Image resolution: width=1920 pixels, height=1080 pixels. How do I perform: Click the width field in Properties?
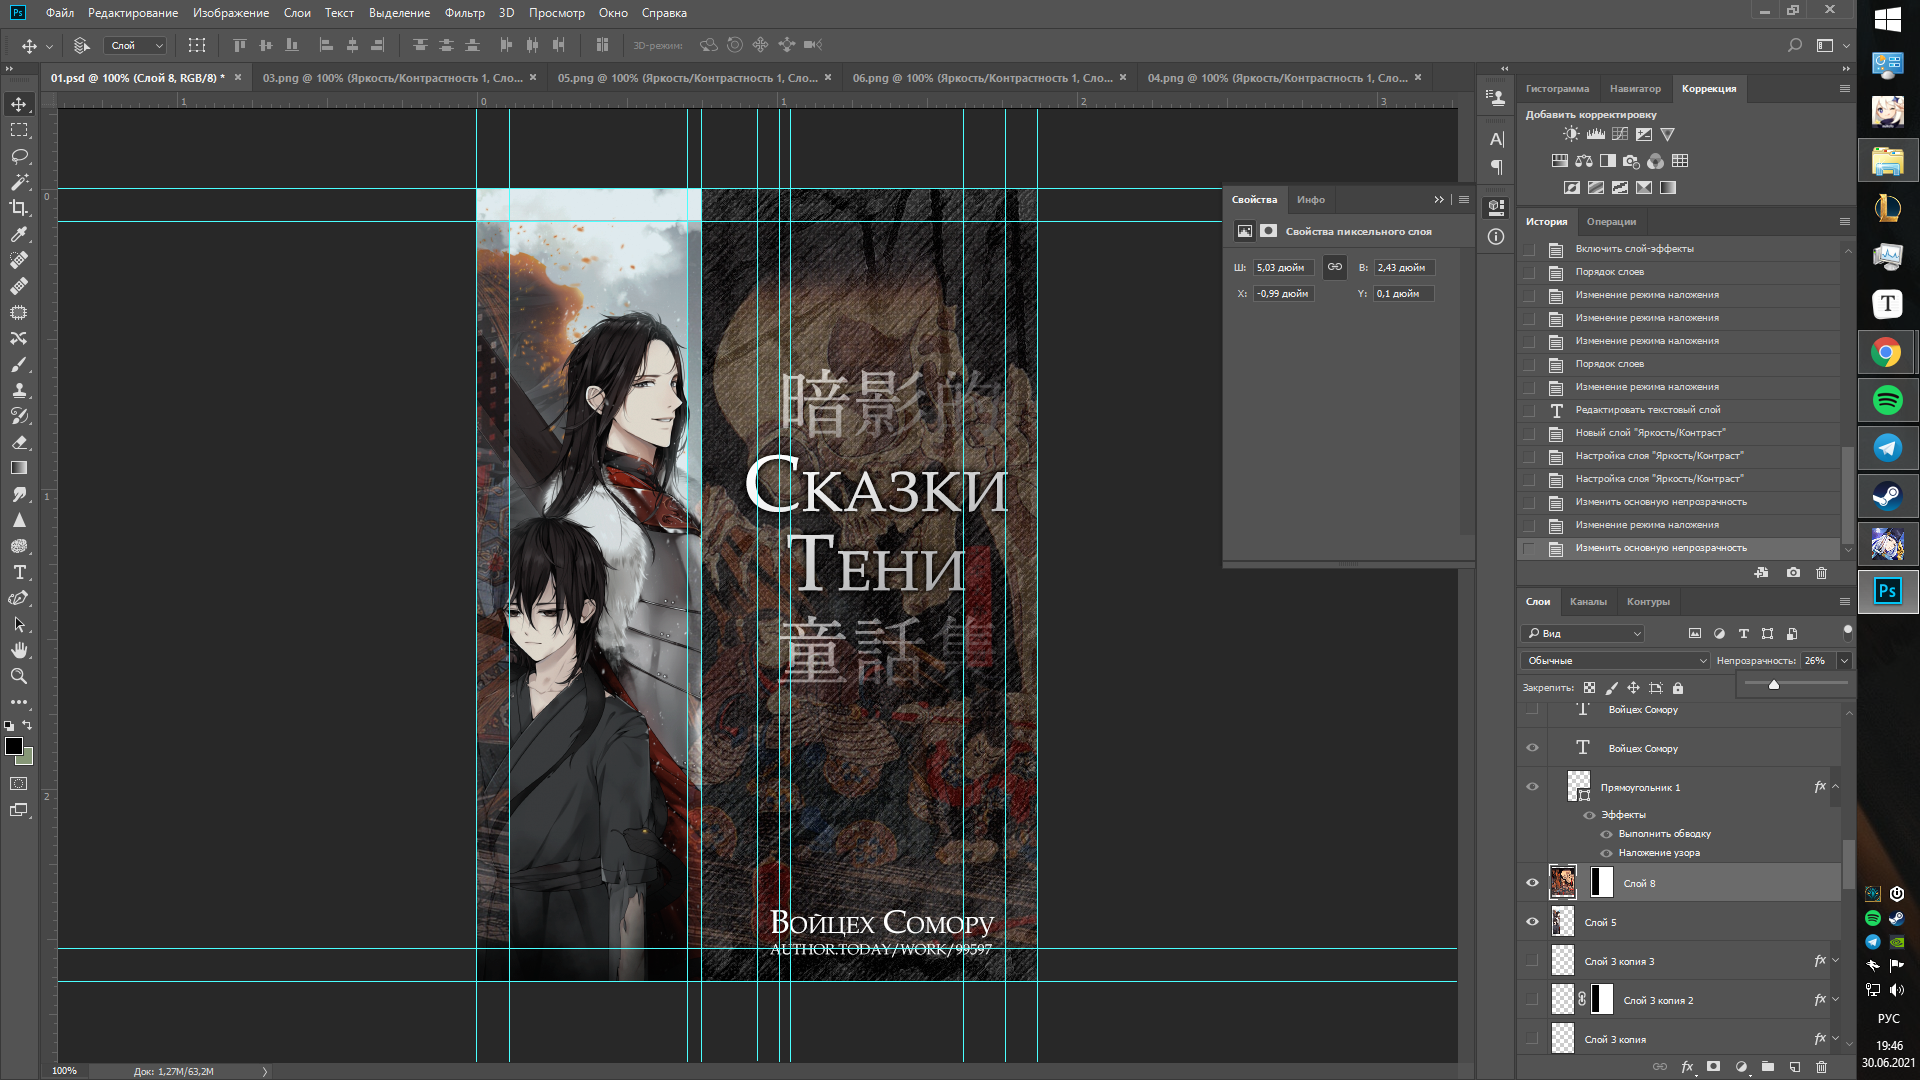tap(1284, 268)
